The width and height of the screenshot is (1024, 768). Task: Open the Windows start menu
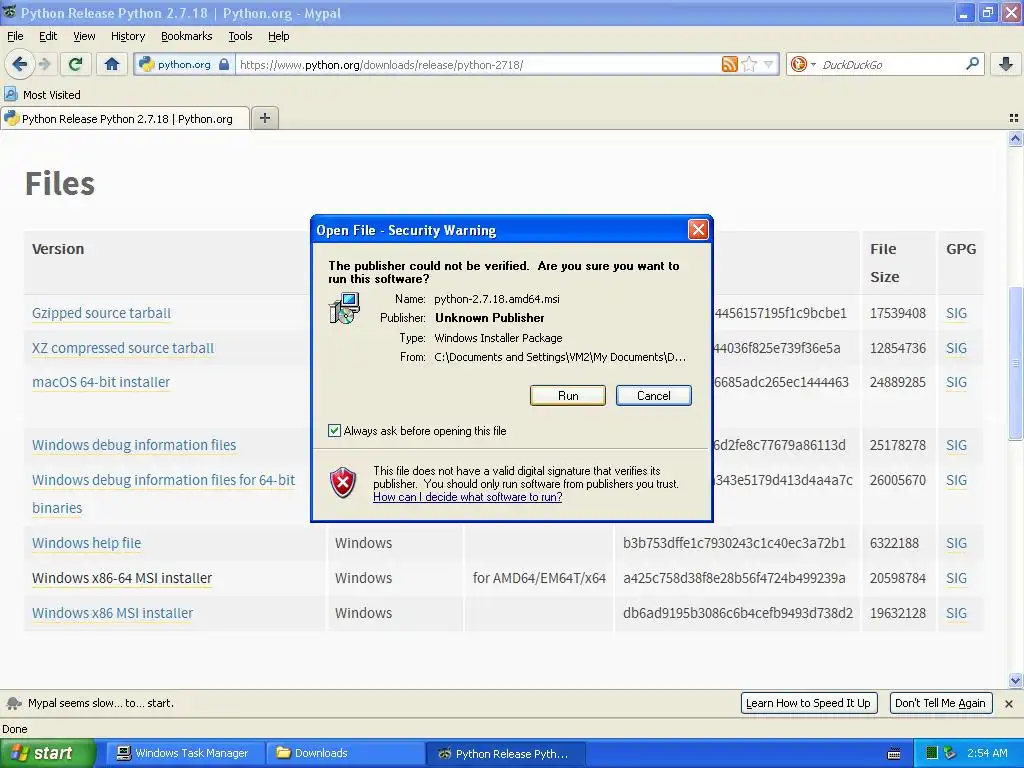pos(46,753)
